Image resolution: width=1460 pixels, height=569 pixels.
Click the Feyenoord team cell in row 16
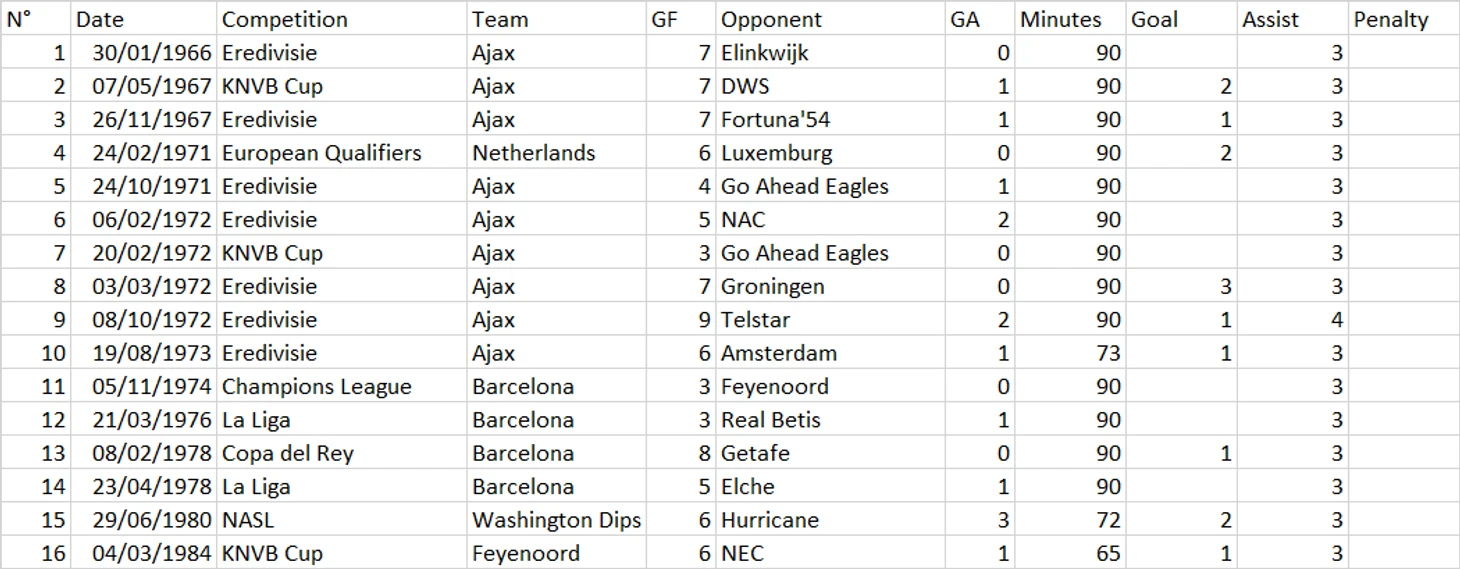[x=556, y=553]
